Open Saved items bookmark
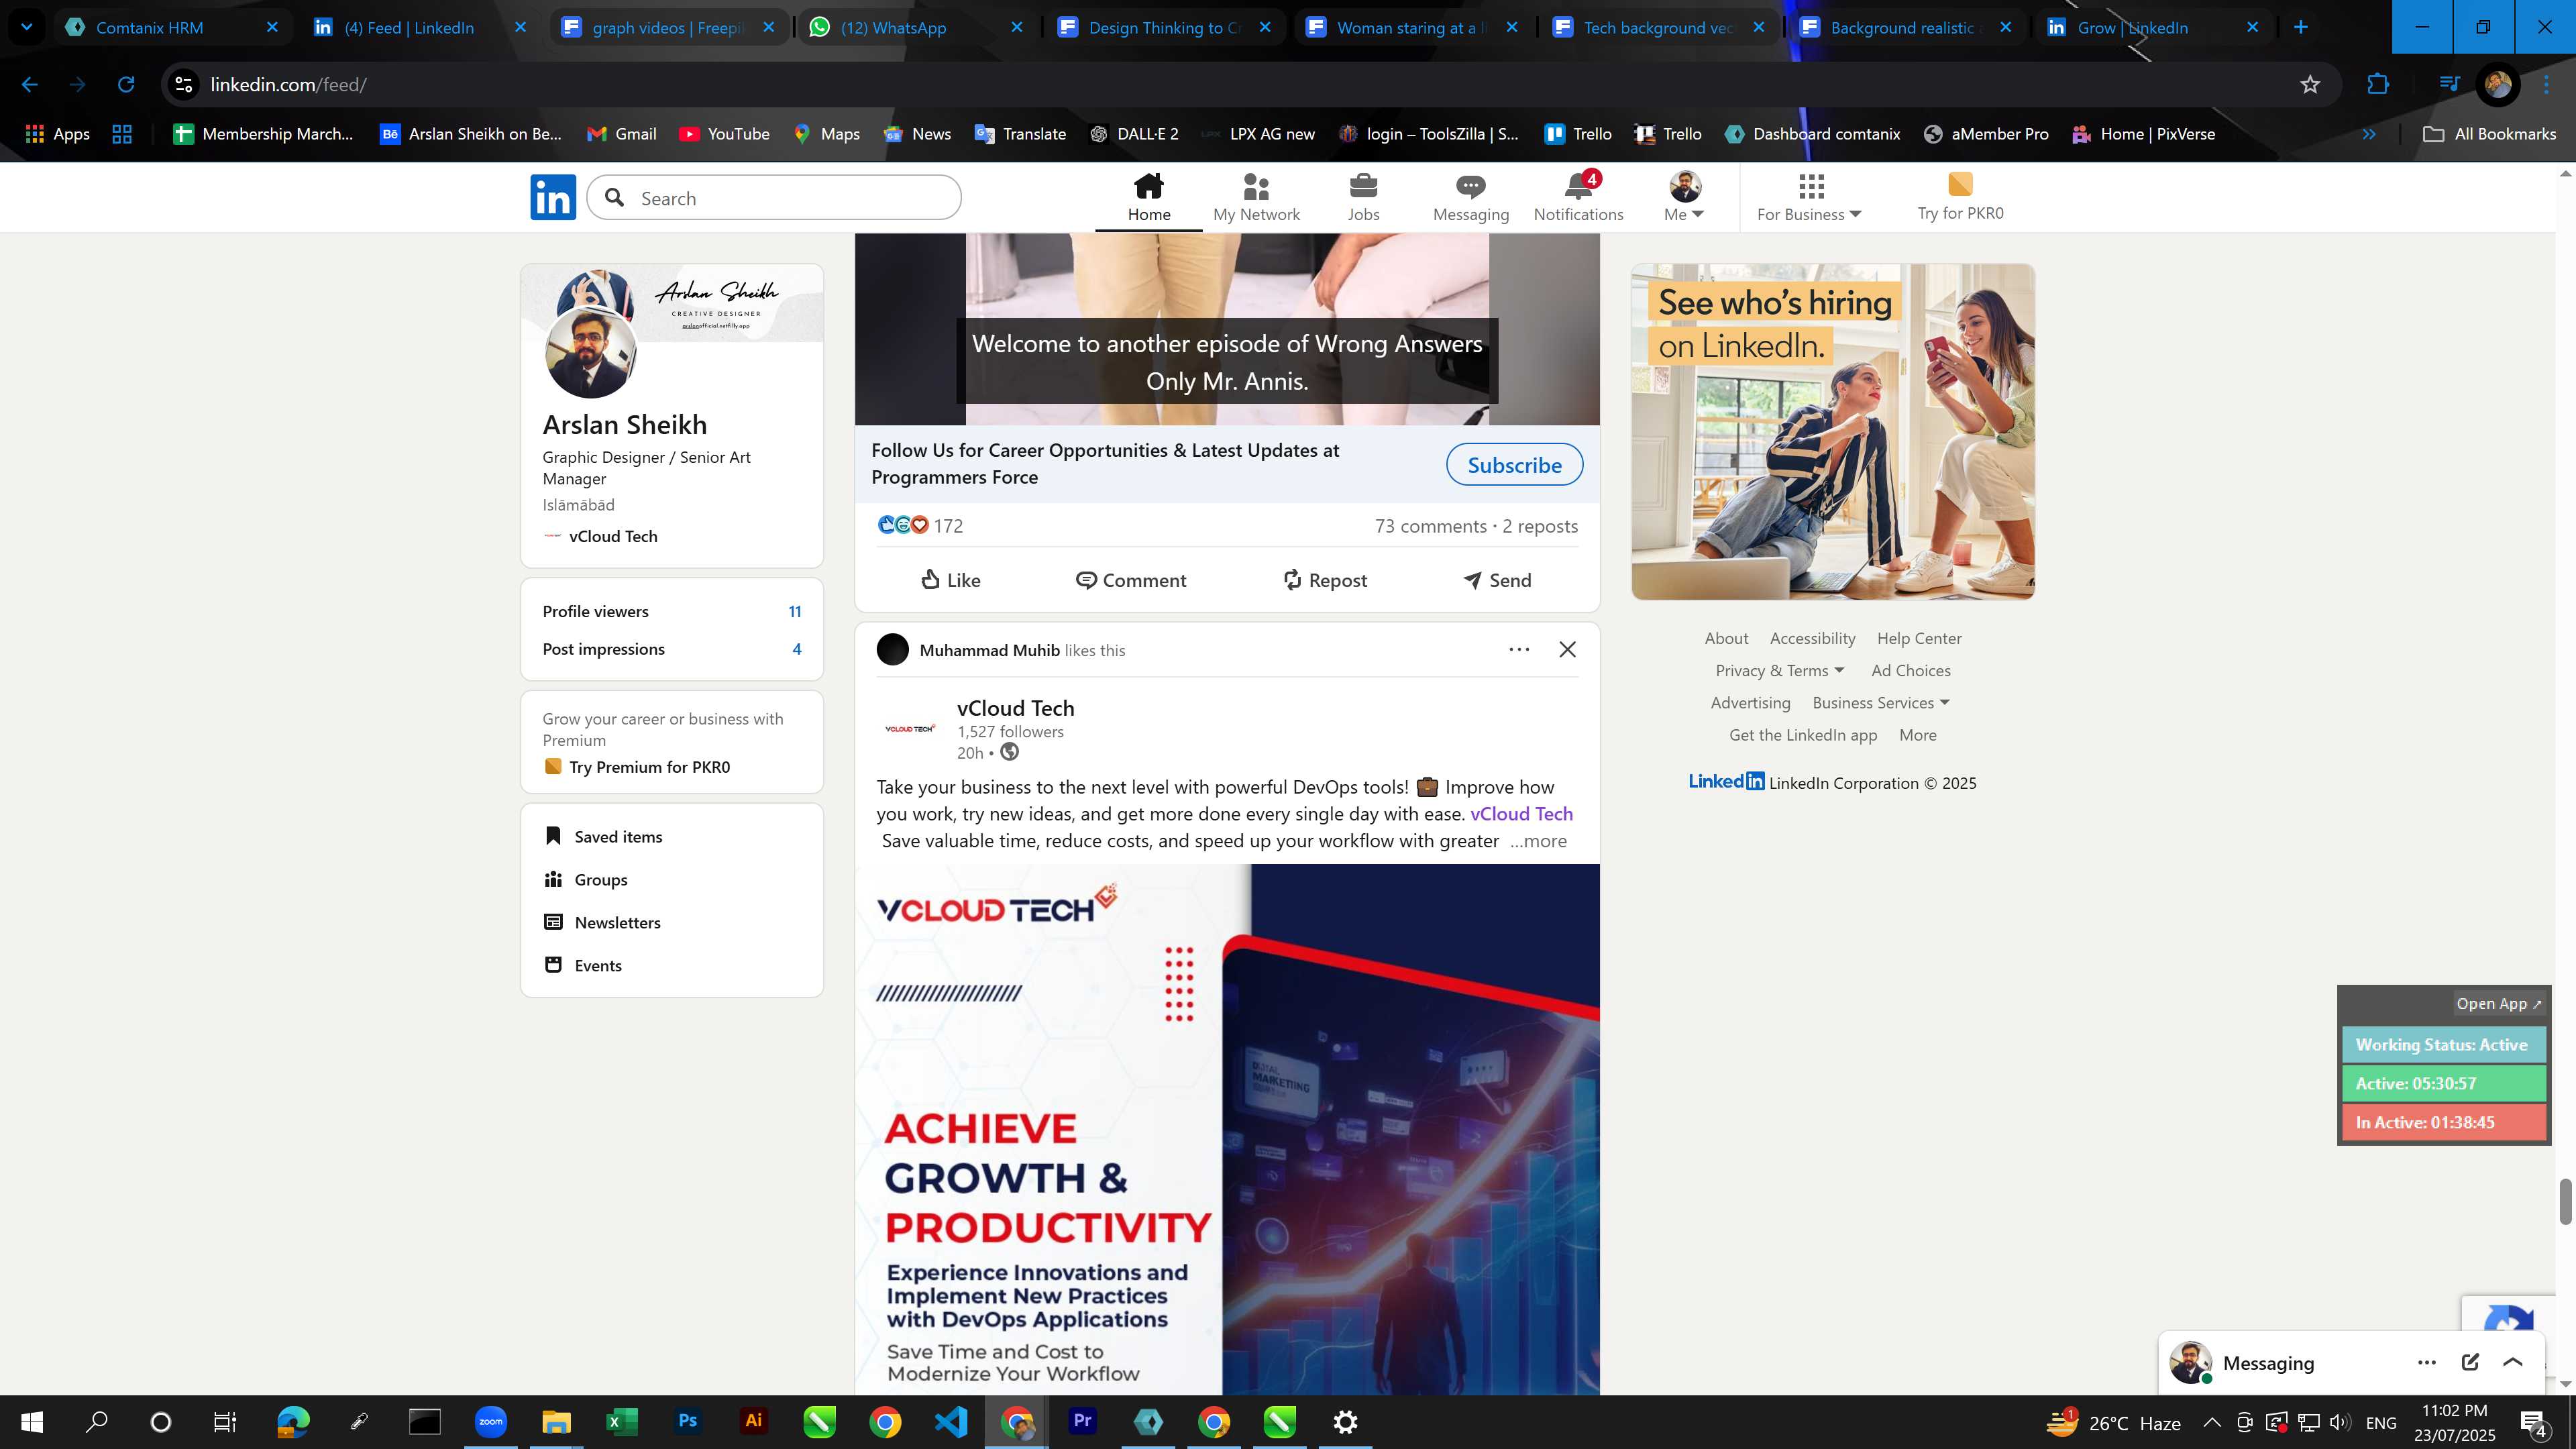Viewport: 2576px width, 1449px height. tap(603, 837)
